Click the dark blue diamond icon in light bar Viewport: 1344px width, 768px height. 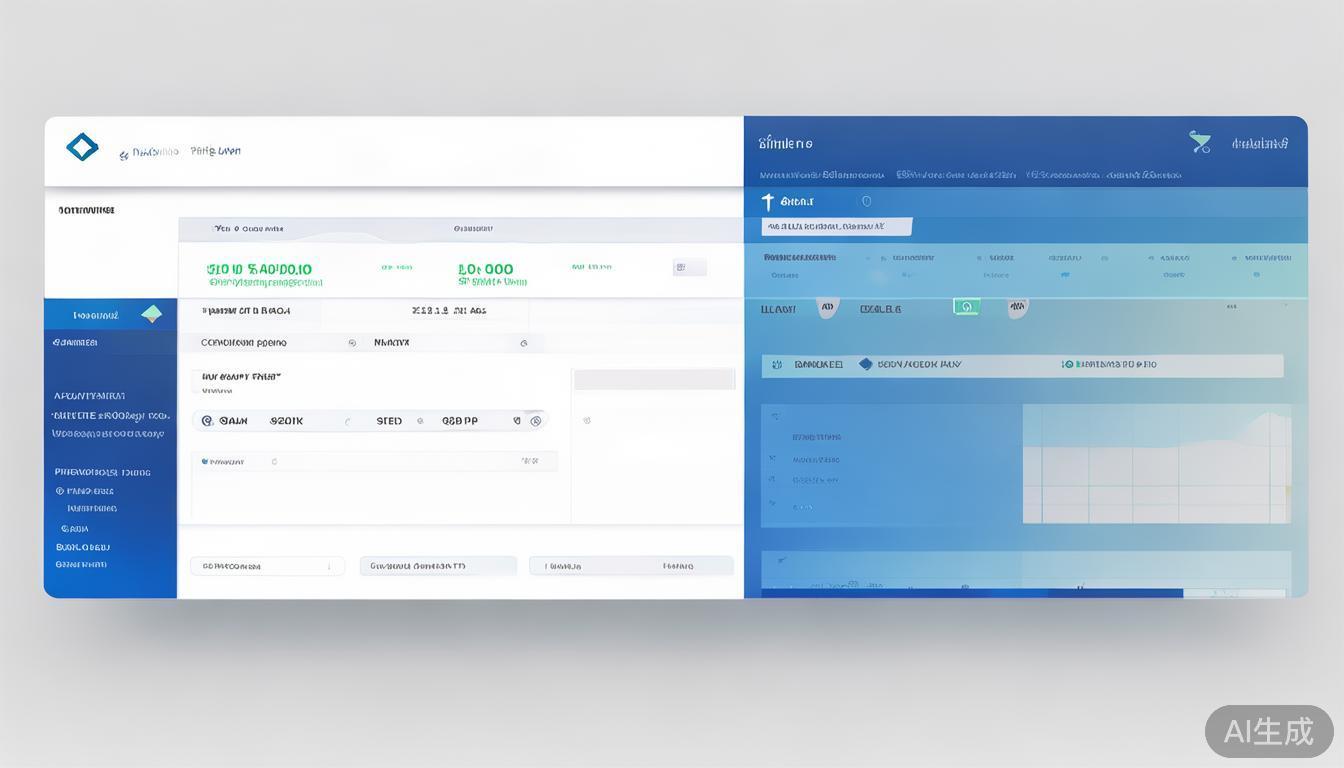pyautogui.click(x=865, y=365)
